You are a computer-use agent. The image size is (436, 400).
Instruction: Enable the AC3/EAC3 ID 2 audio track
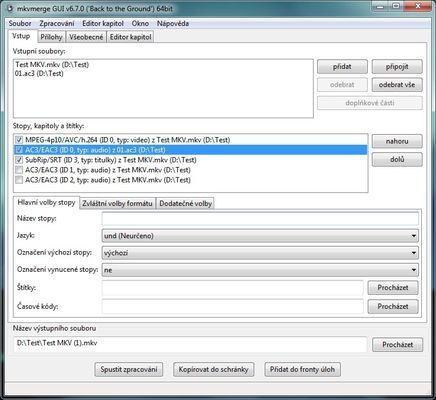pos(19,180)
